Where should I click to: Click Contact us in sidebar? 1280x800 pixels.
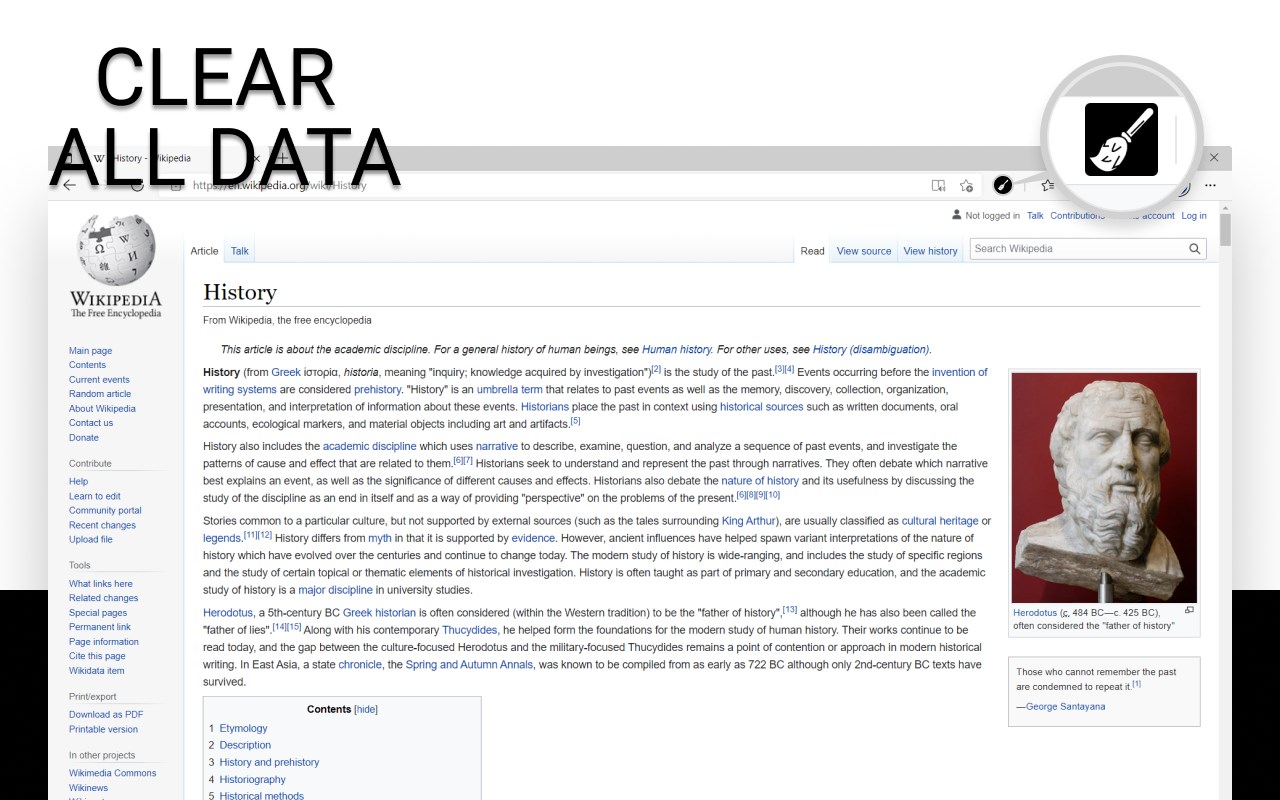coord(91,423)
